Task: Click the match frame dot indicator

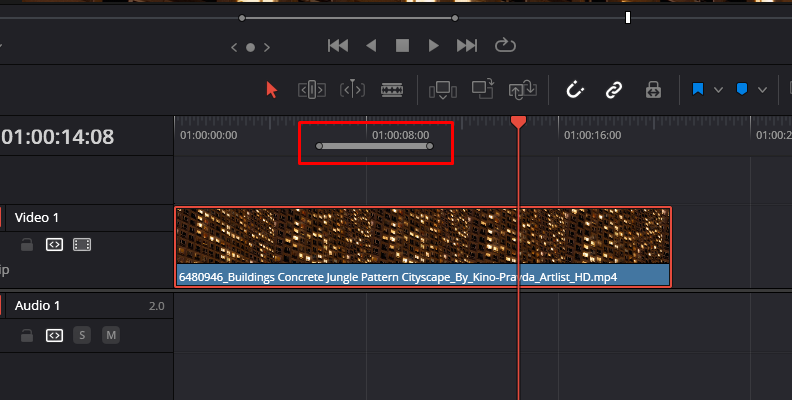Action: point(250,47)
